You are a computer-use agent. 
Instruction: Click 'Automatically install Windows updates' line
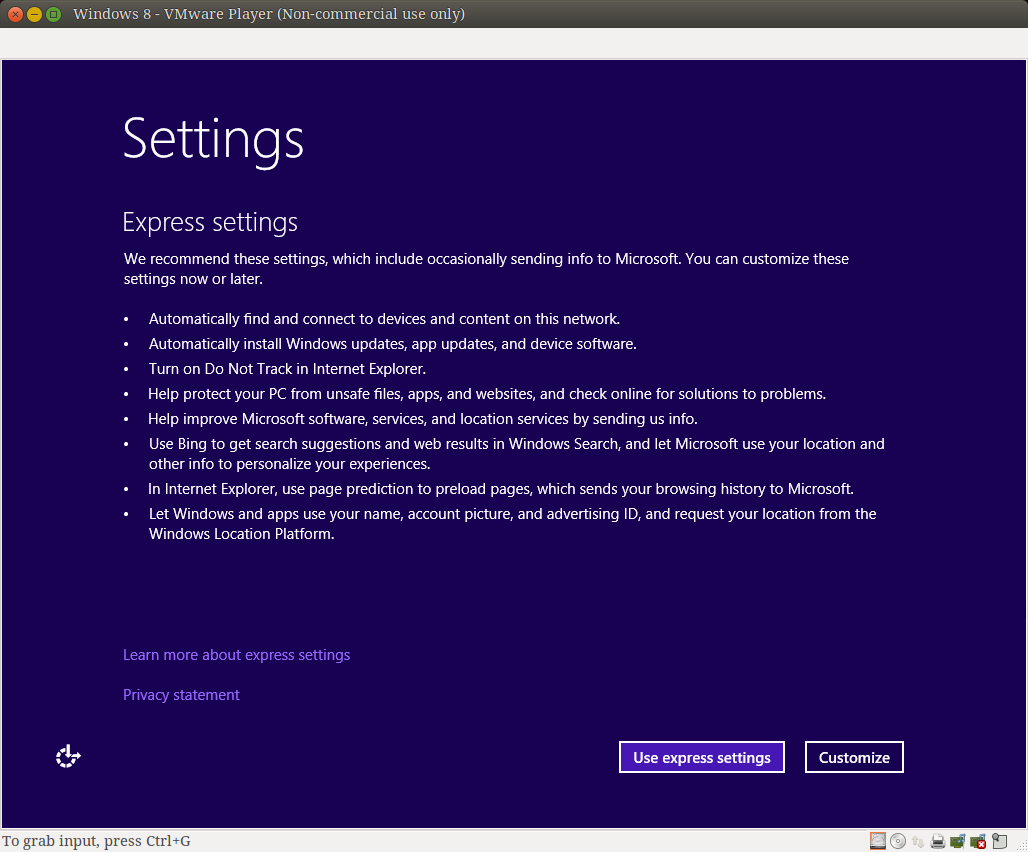[x=392, y=344]
